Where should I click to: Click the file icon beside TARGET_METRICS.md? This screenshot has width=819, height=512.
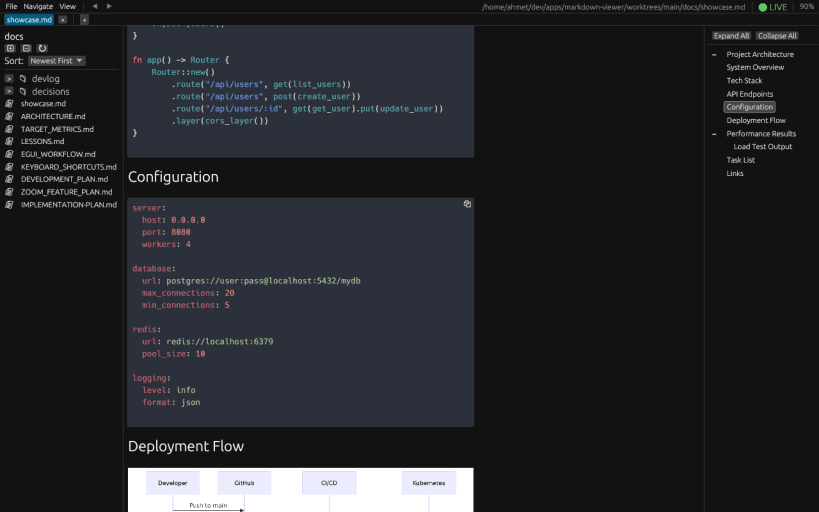(9, 129)
